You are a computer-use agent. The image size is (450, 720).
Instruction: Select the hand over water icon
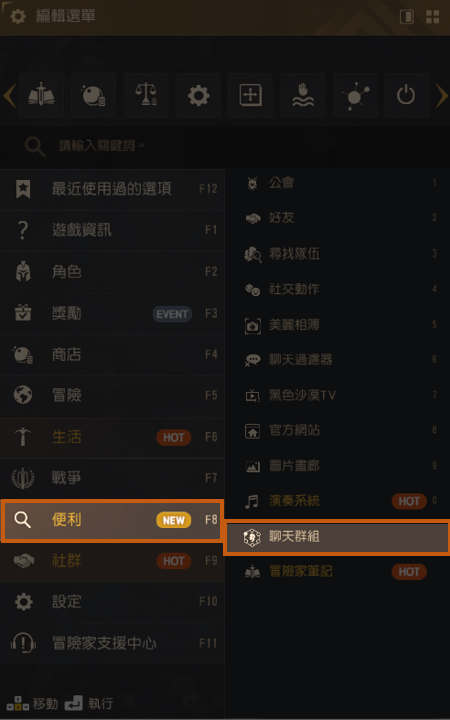[x=303, y=96]
